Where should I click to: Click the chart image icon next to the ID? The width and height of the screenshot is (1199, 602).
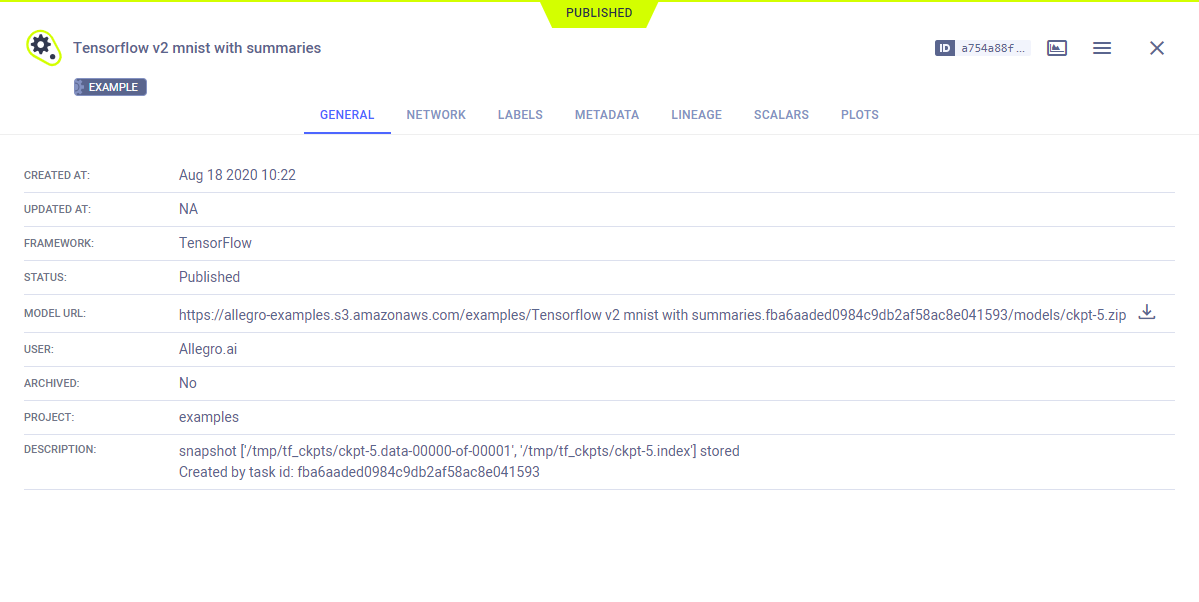pyautogui.click(x=1057, y=48)
